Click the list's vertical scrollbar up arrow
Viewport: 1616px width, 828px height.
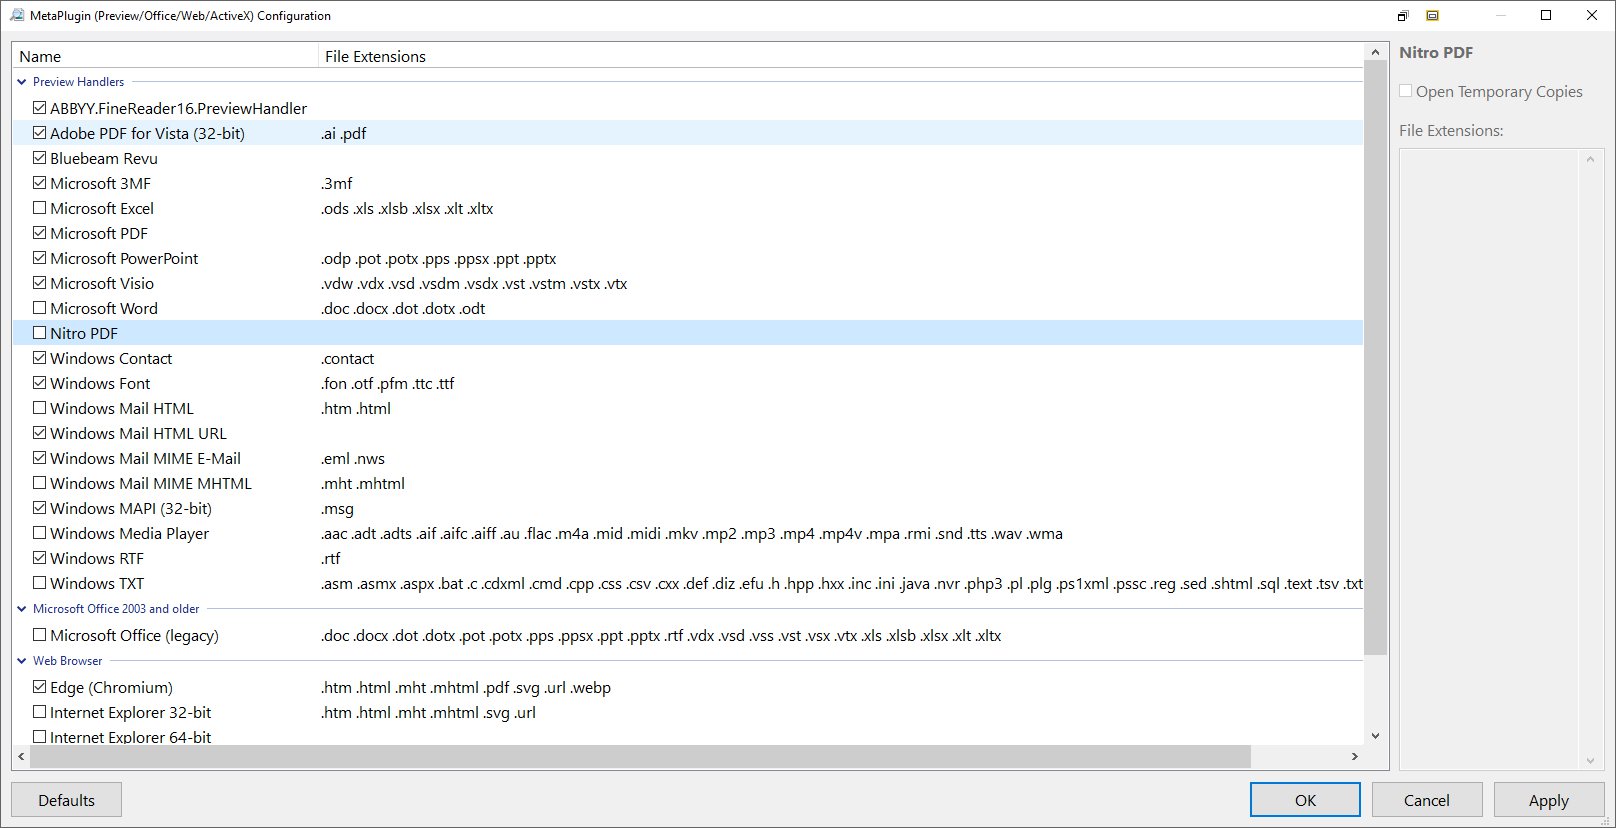tap(1376, 52)
